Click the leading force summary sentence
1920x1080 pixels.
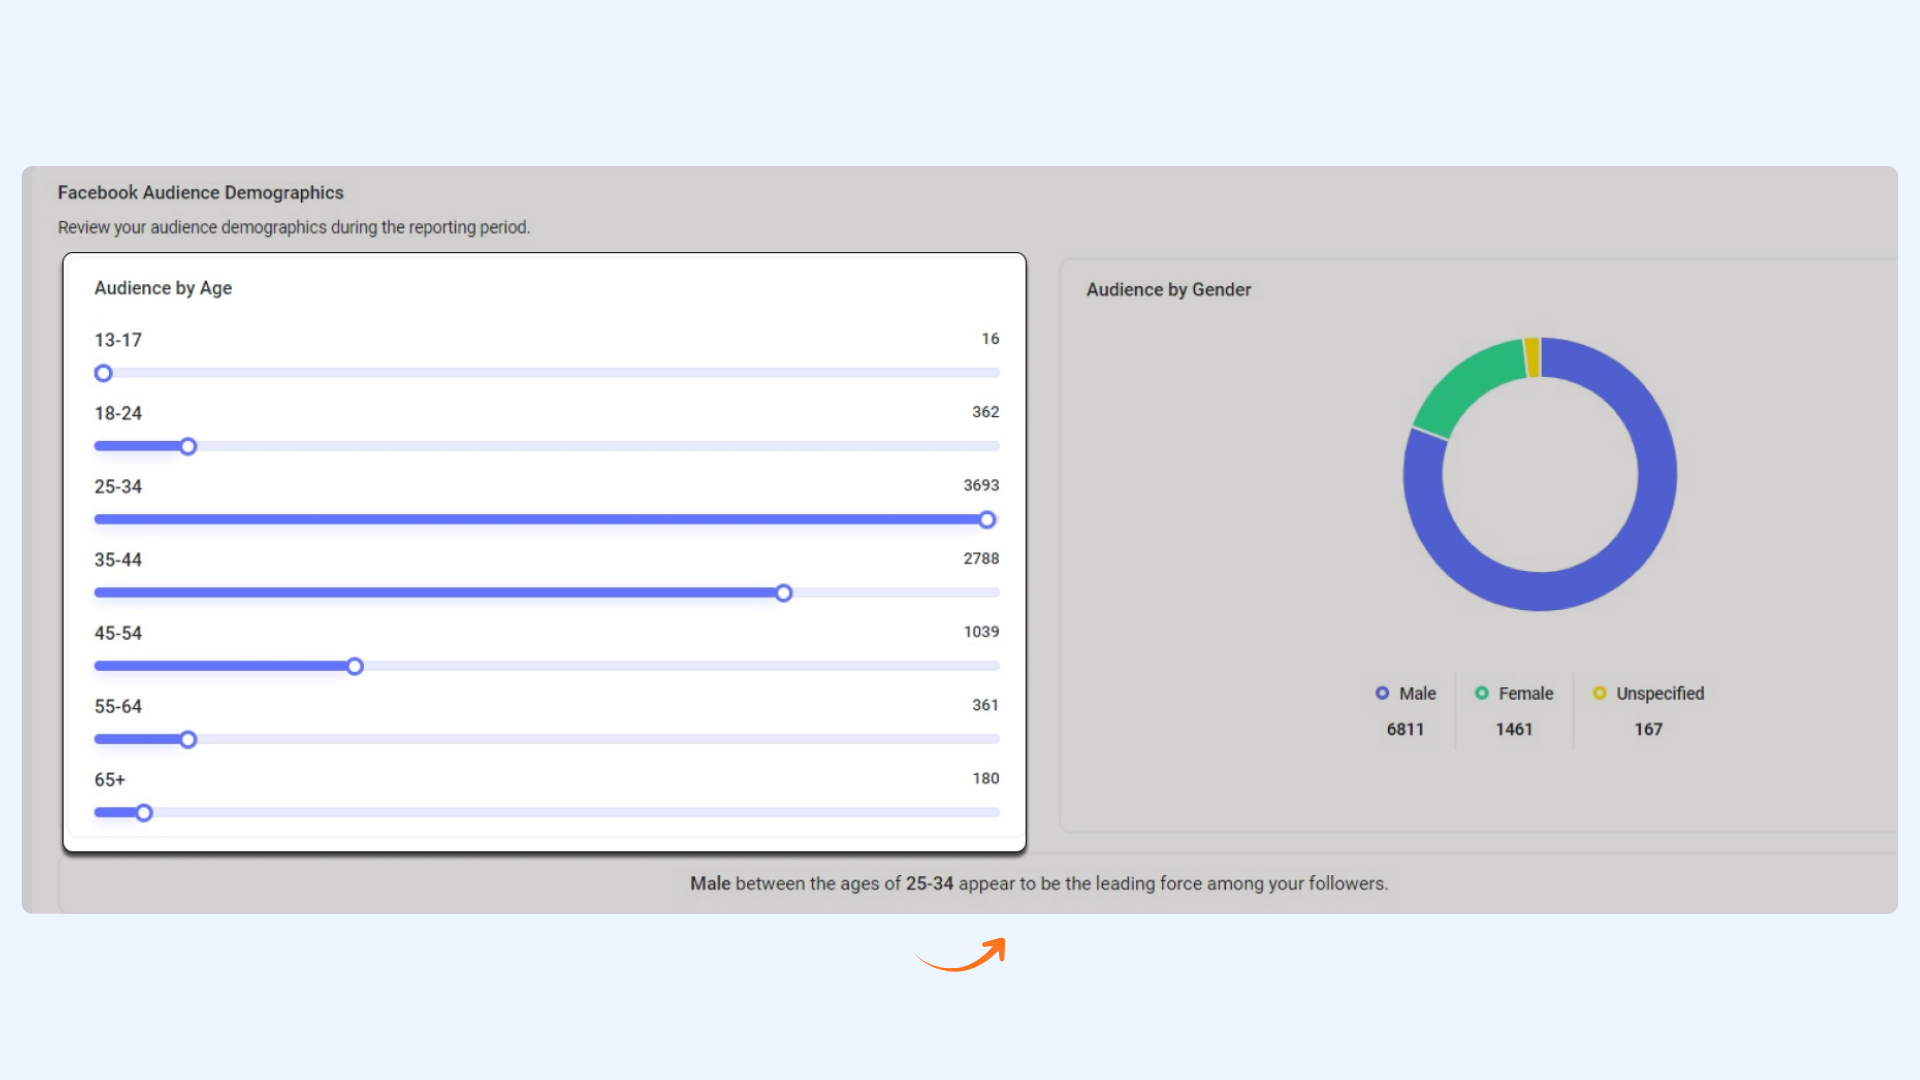pyautogui.click(x=1038, y=884)
